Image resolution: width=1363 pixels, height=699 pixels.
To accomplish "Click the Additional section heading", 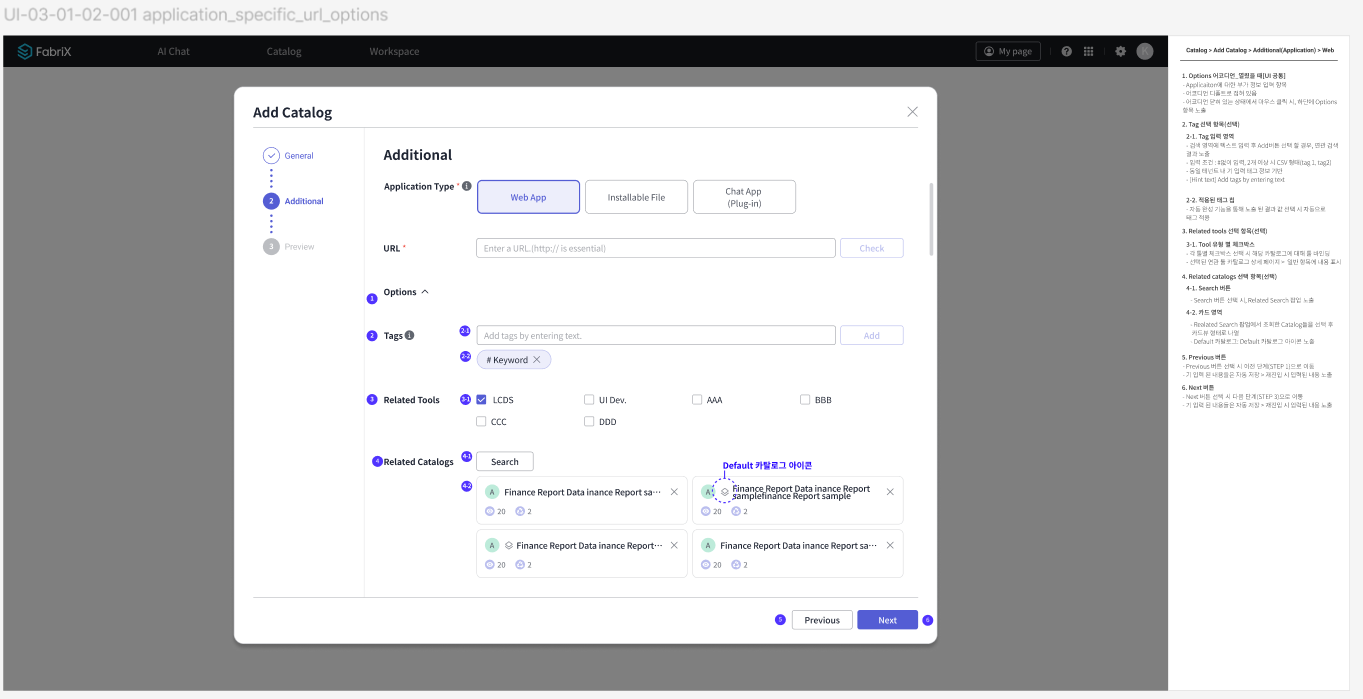I will point(418,155).
